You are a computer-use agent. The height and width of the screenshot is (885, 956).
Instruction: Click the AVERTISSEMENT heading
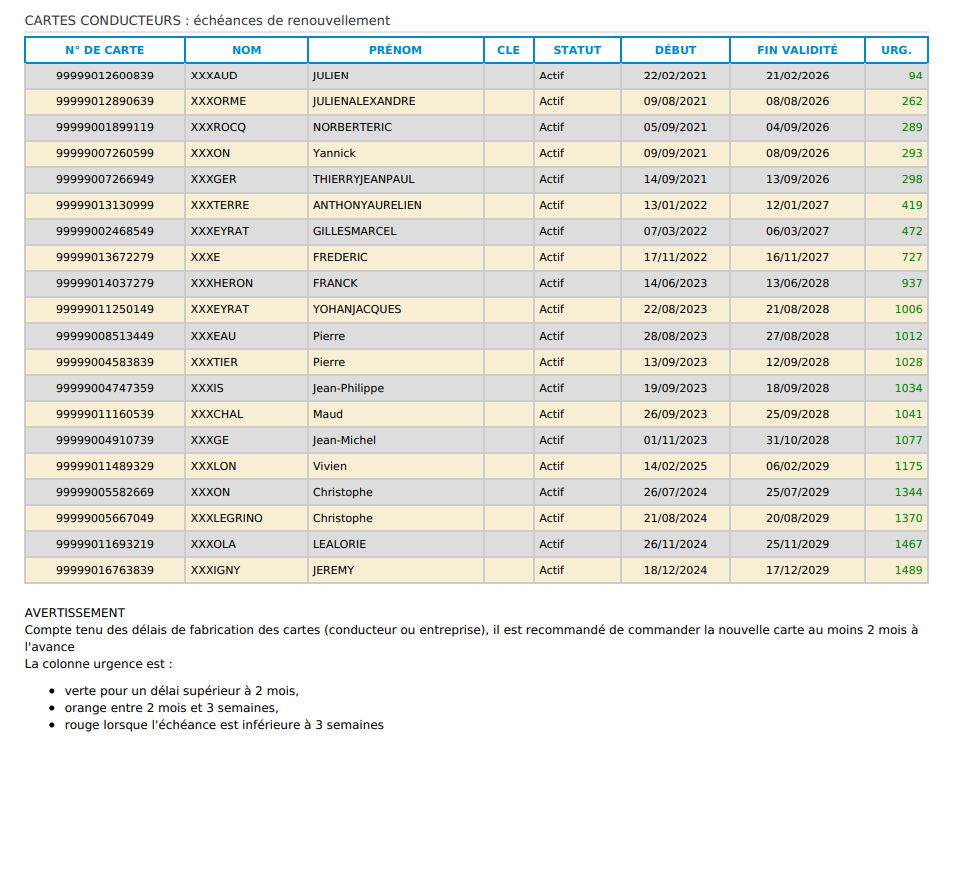click(x=74, y=613)
